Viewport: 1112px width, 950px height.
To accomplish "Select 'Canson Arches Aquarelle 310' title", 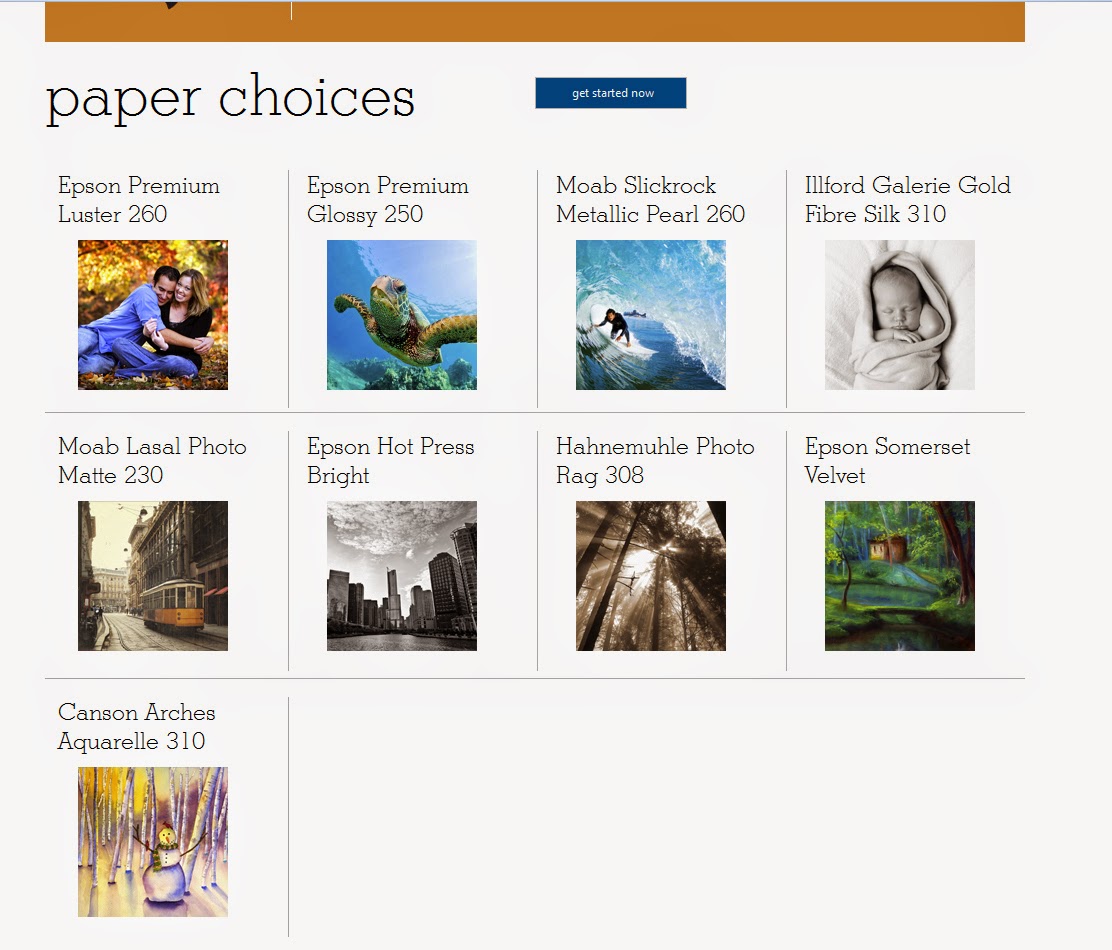I will tap(137, 727).
